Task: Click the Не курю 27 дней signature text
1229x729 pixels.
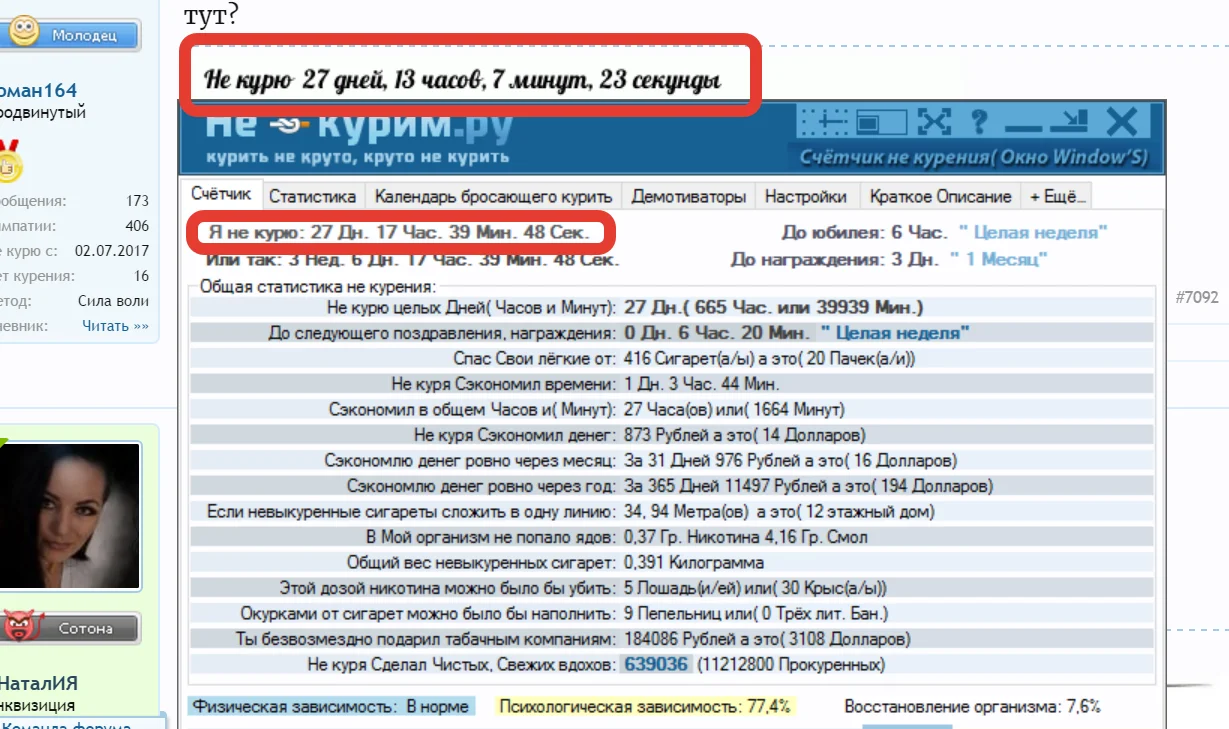Action: 463,80
